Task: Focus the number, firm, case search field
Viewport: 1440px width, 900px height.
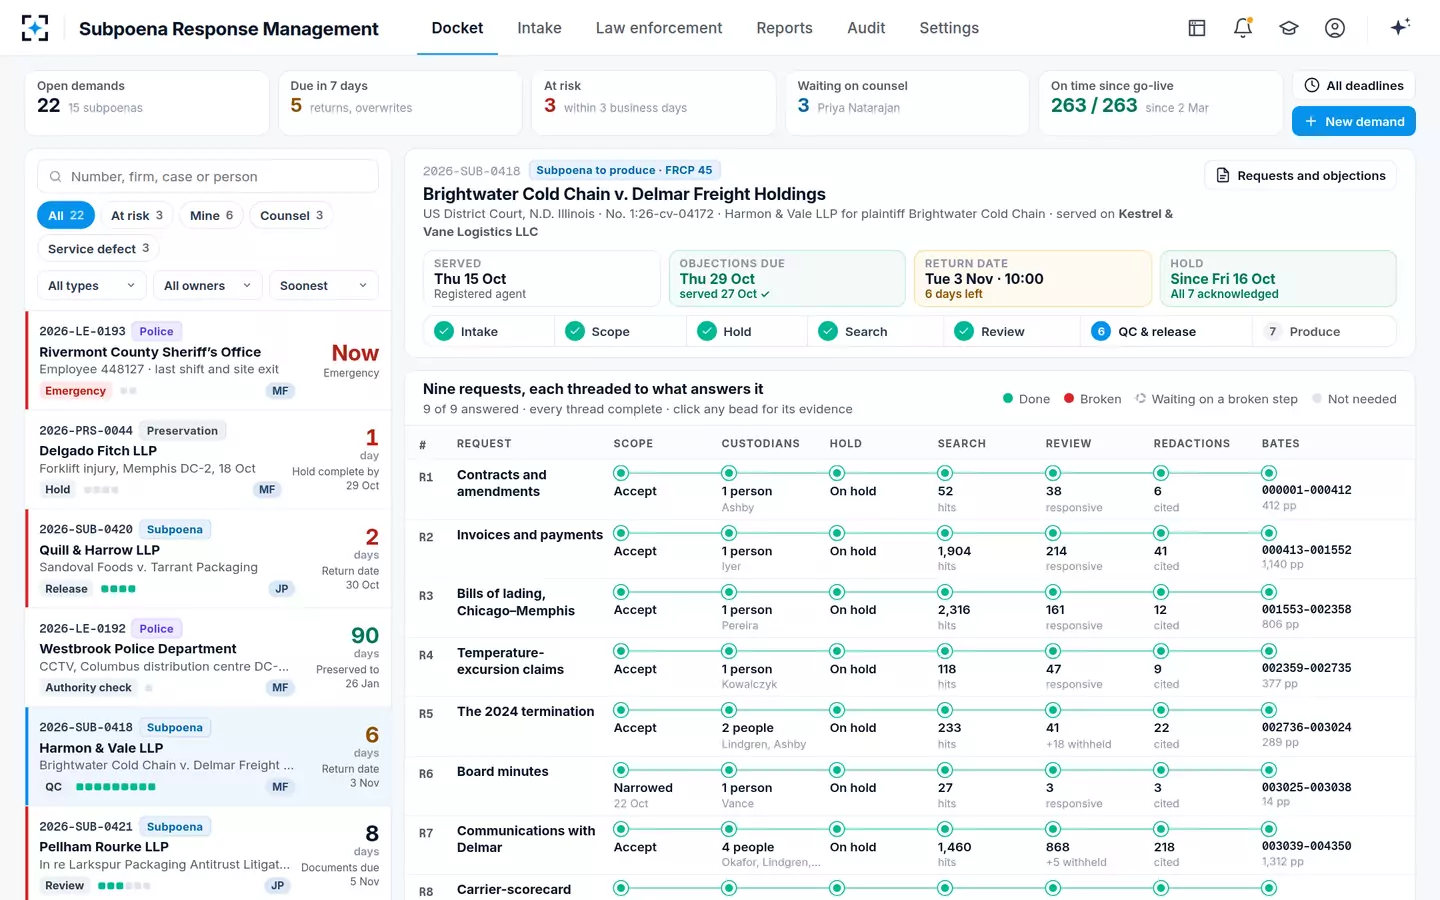Action: tap(208, 177)
